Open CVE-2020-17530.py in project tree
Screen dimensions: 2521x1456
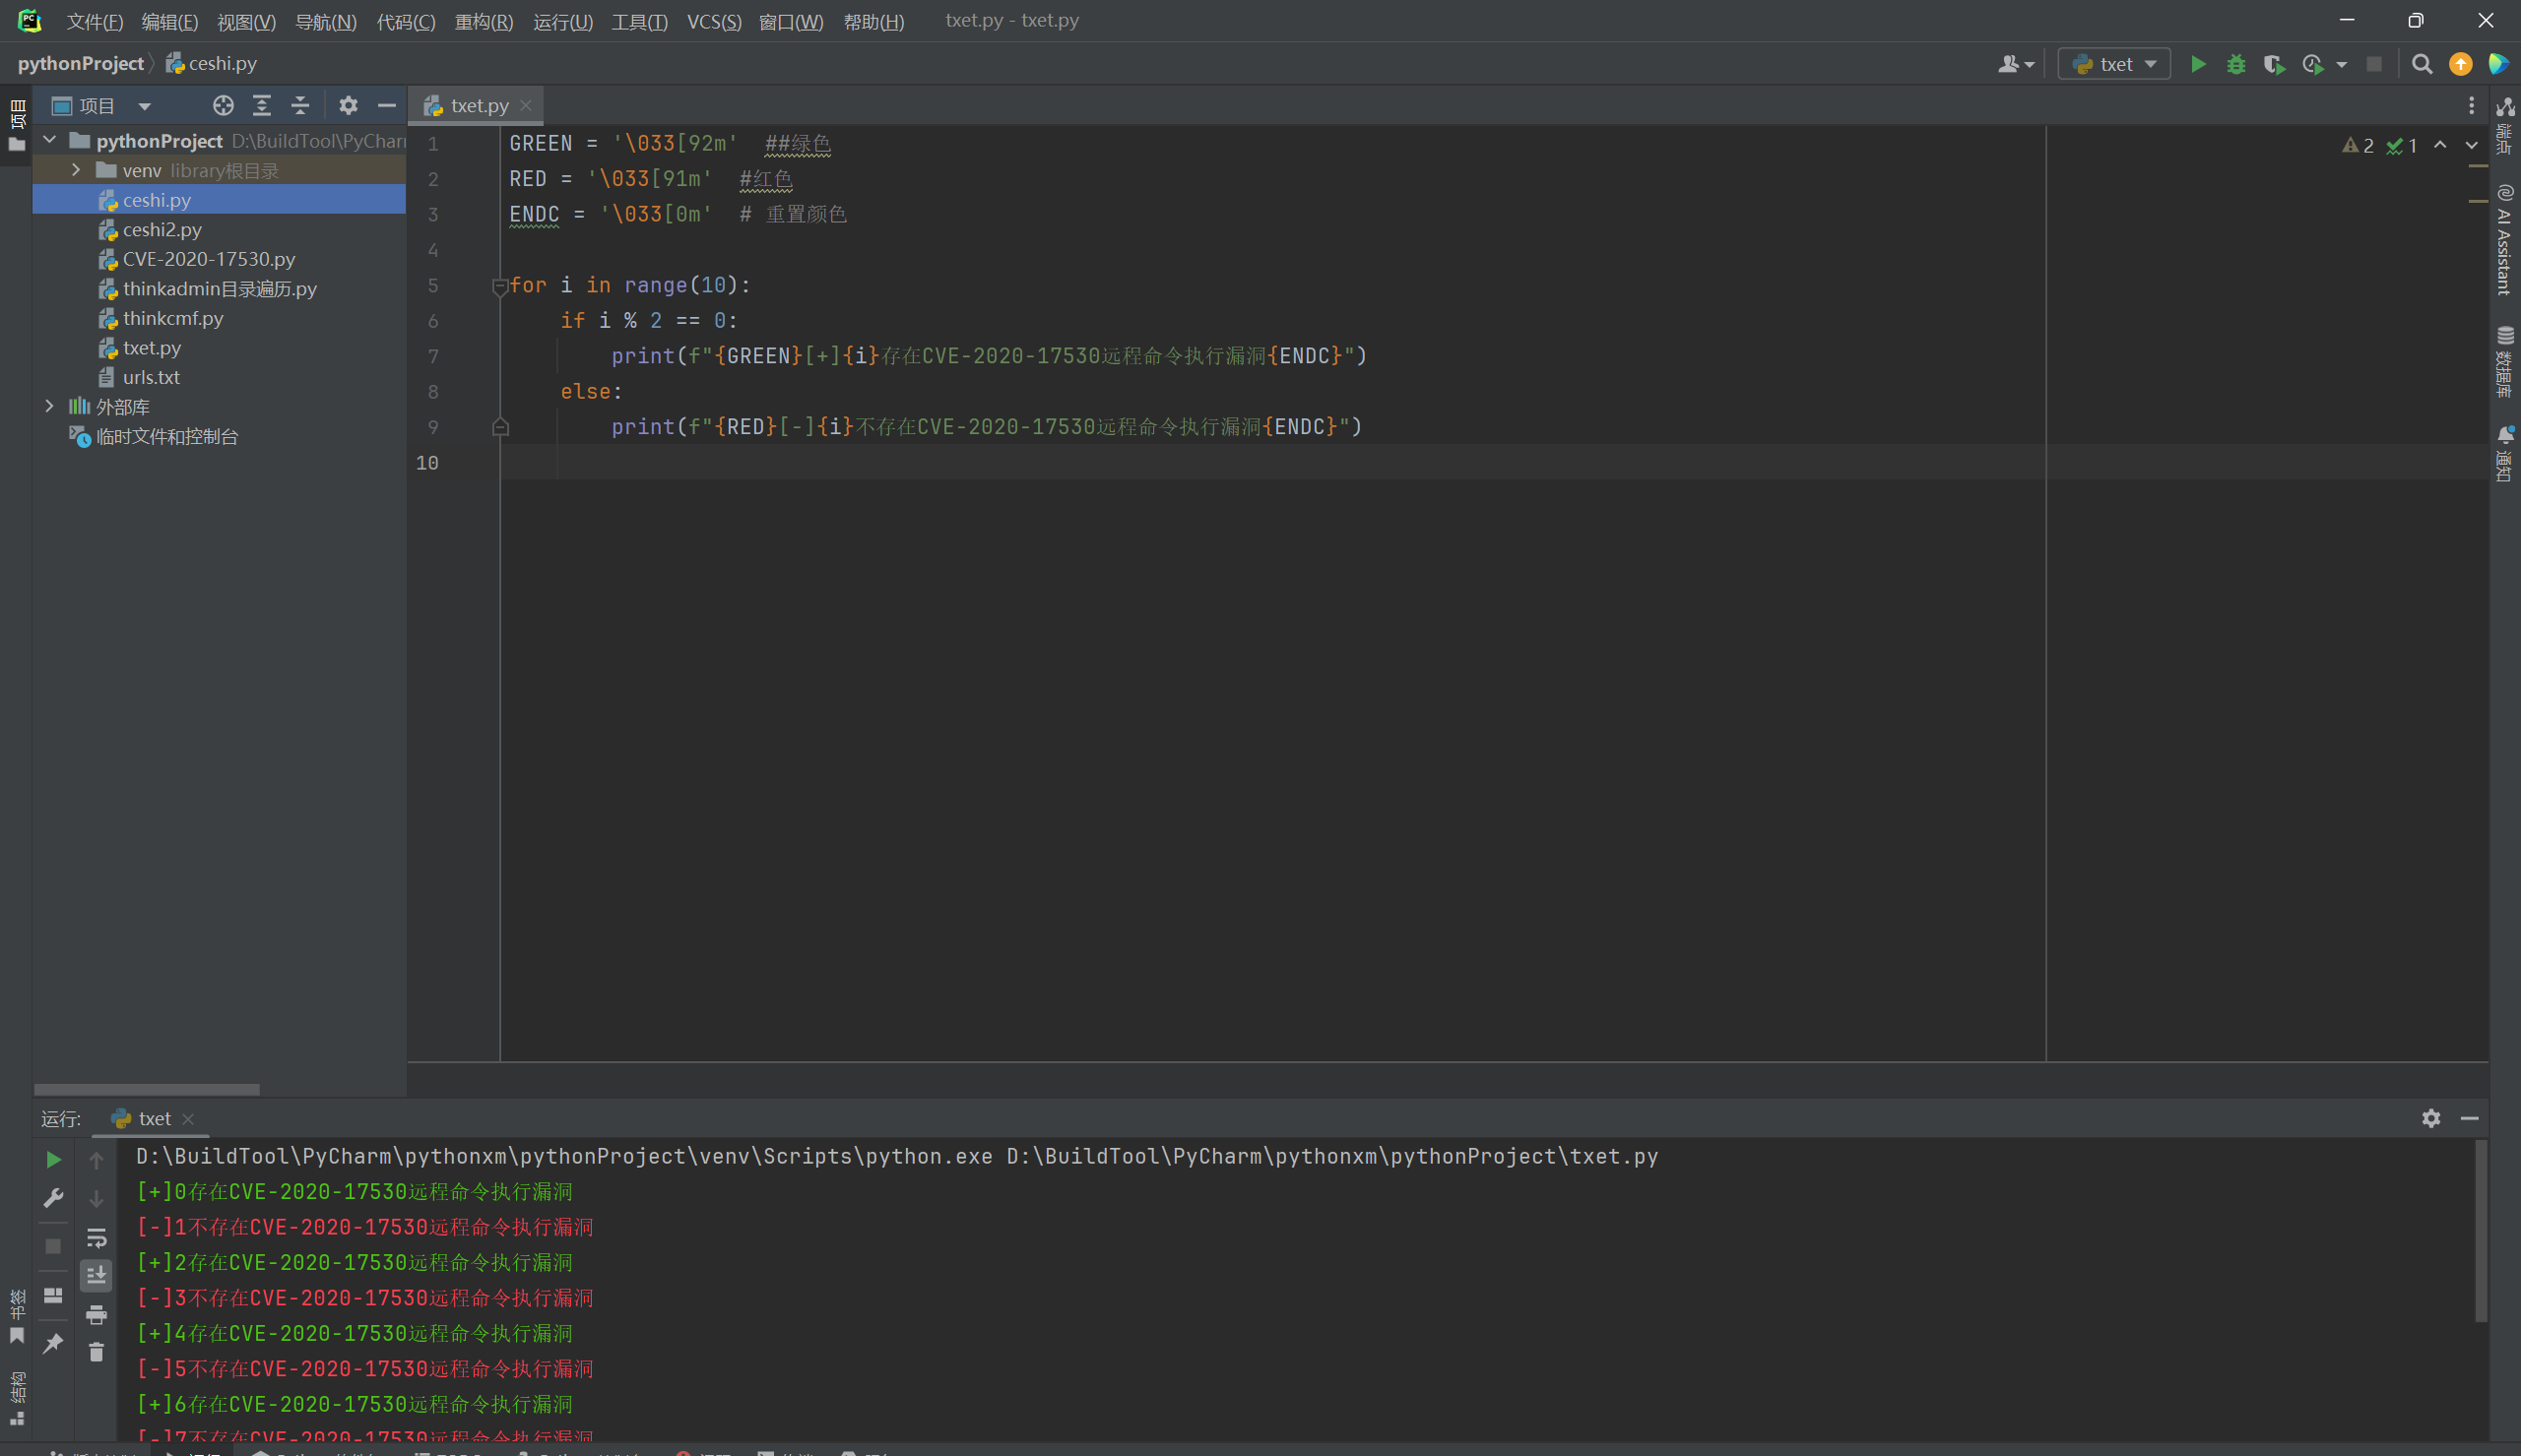(x=209, y=259)
